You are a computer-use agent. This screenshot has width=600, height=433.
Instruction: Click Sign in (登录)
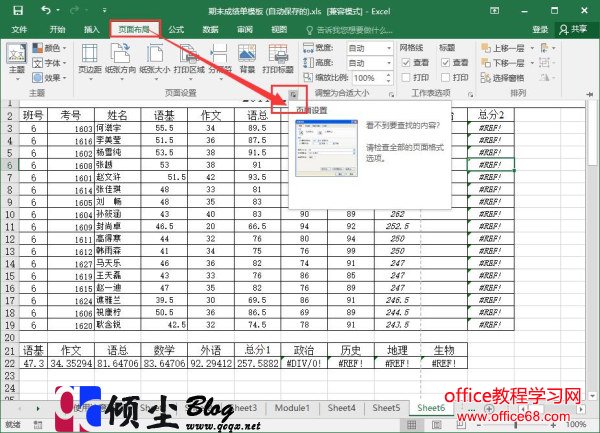click(540, 29)
